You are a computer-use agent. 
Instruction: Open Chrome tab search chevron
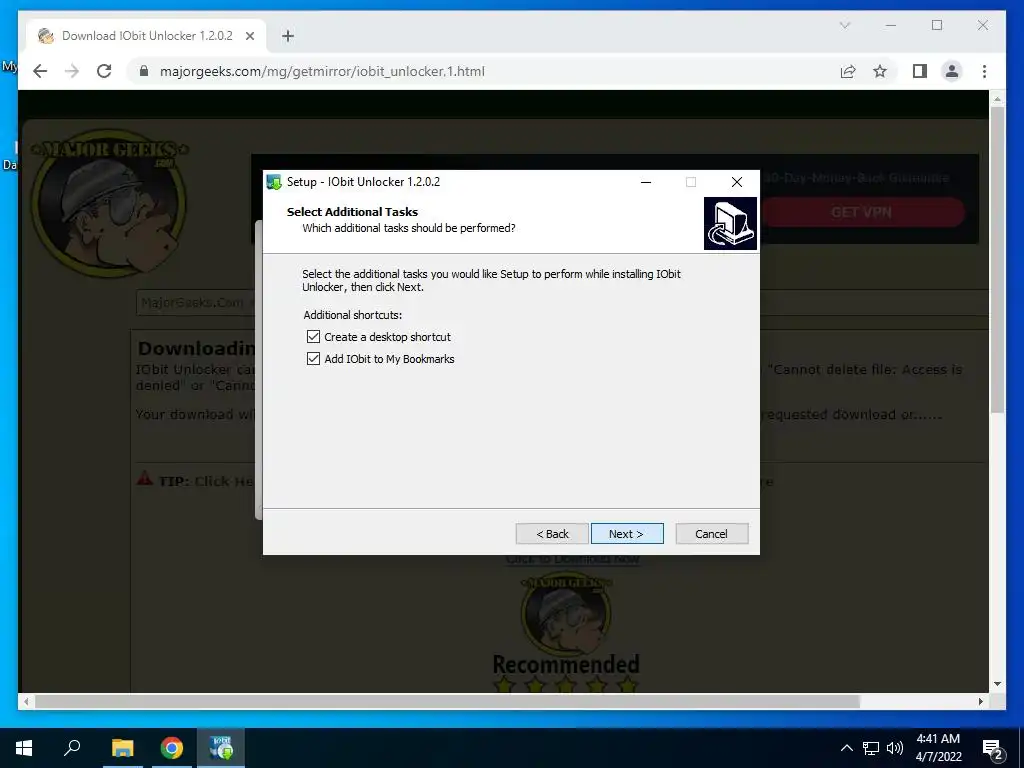844,25
